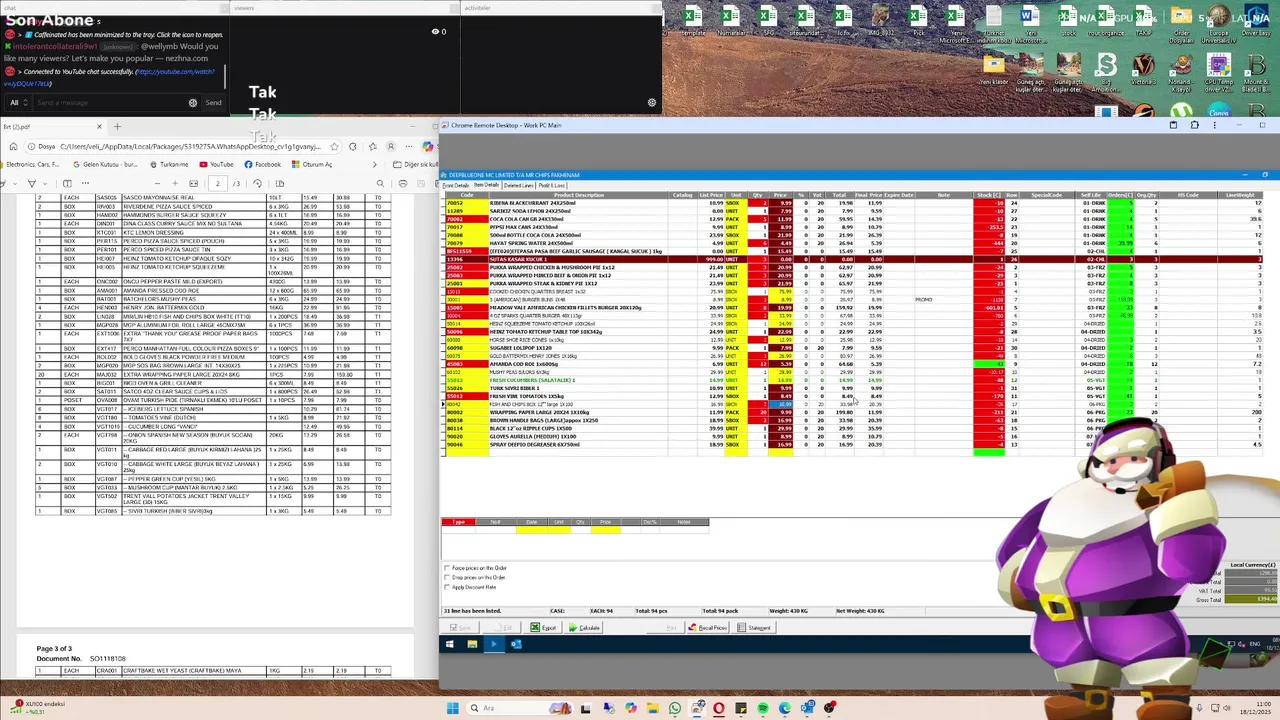Tick the Apply Discount Rate checkbox

coord(447,586)
